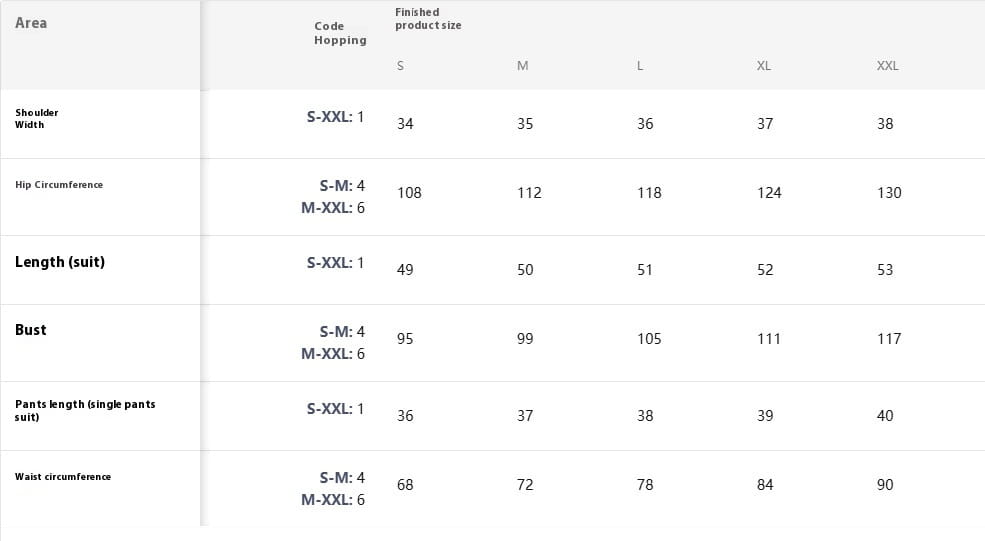Select the S size column header
The width and height of the screenshot is (985, 541).
401,66
